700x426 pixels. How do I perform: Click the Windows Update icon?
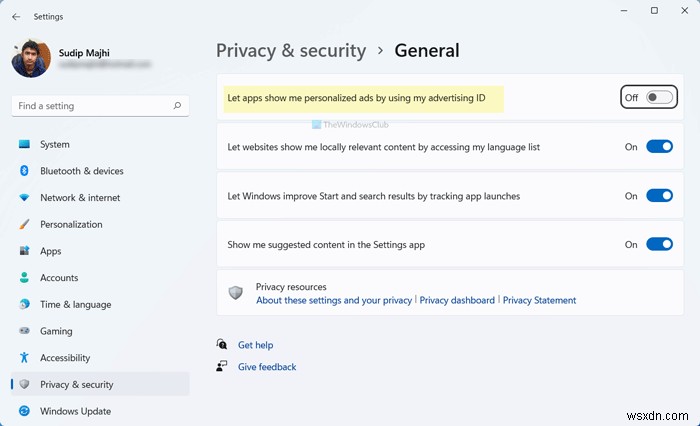pos(24,411)
